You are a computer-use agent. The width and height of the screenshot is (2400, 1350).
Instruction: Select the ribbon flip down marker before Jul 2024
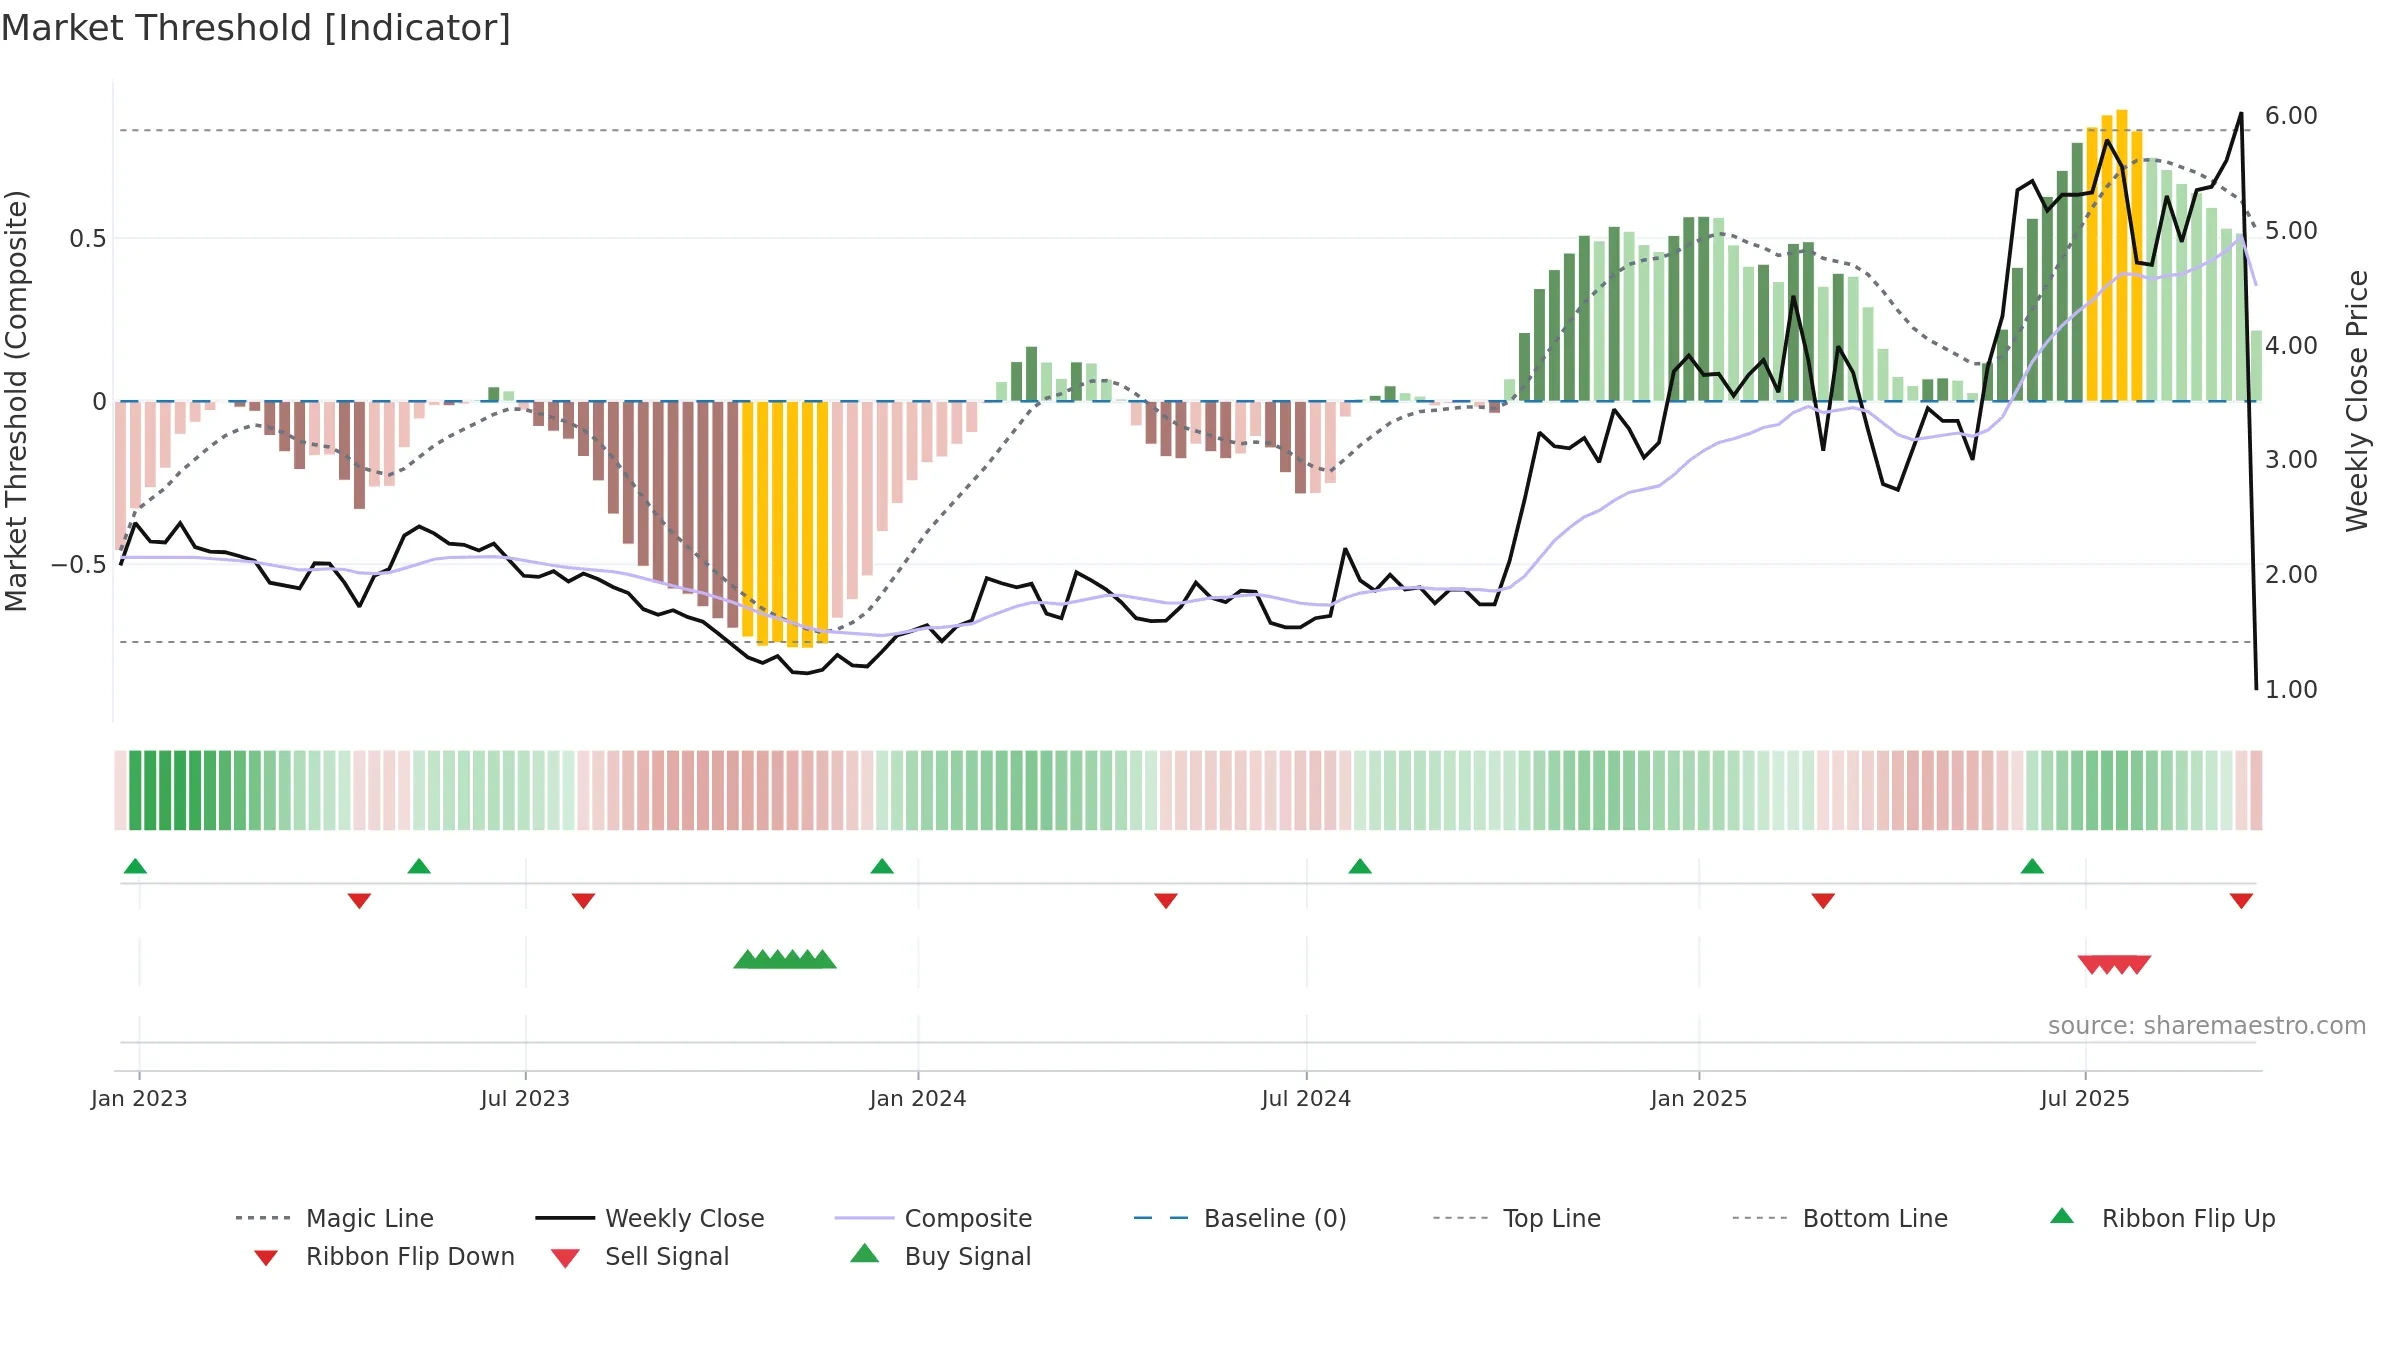pos(1166,901)
